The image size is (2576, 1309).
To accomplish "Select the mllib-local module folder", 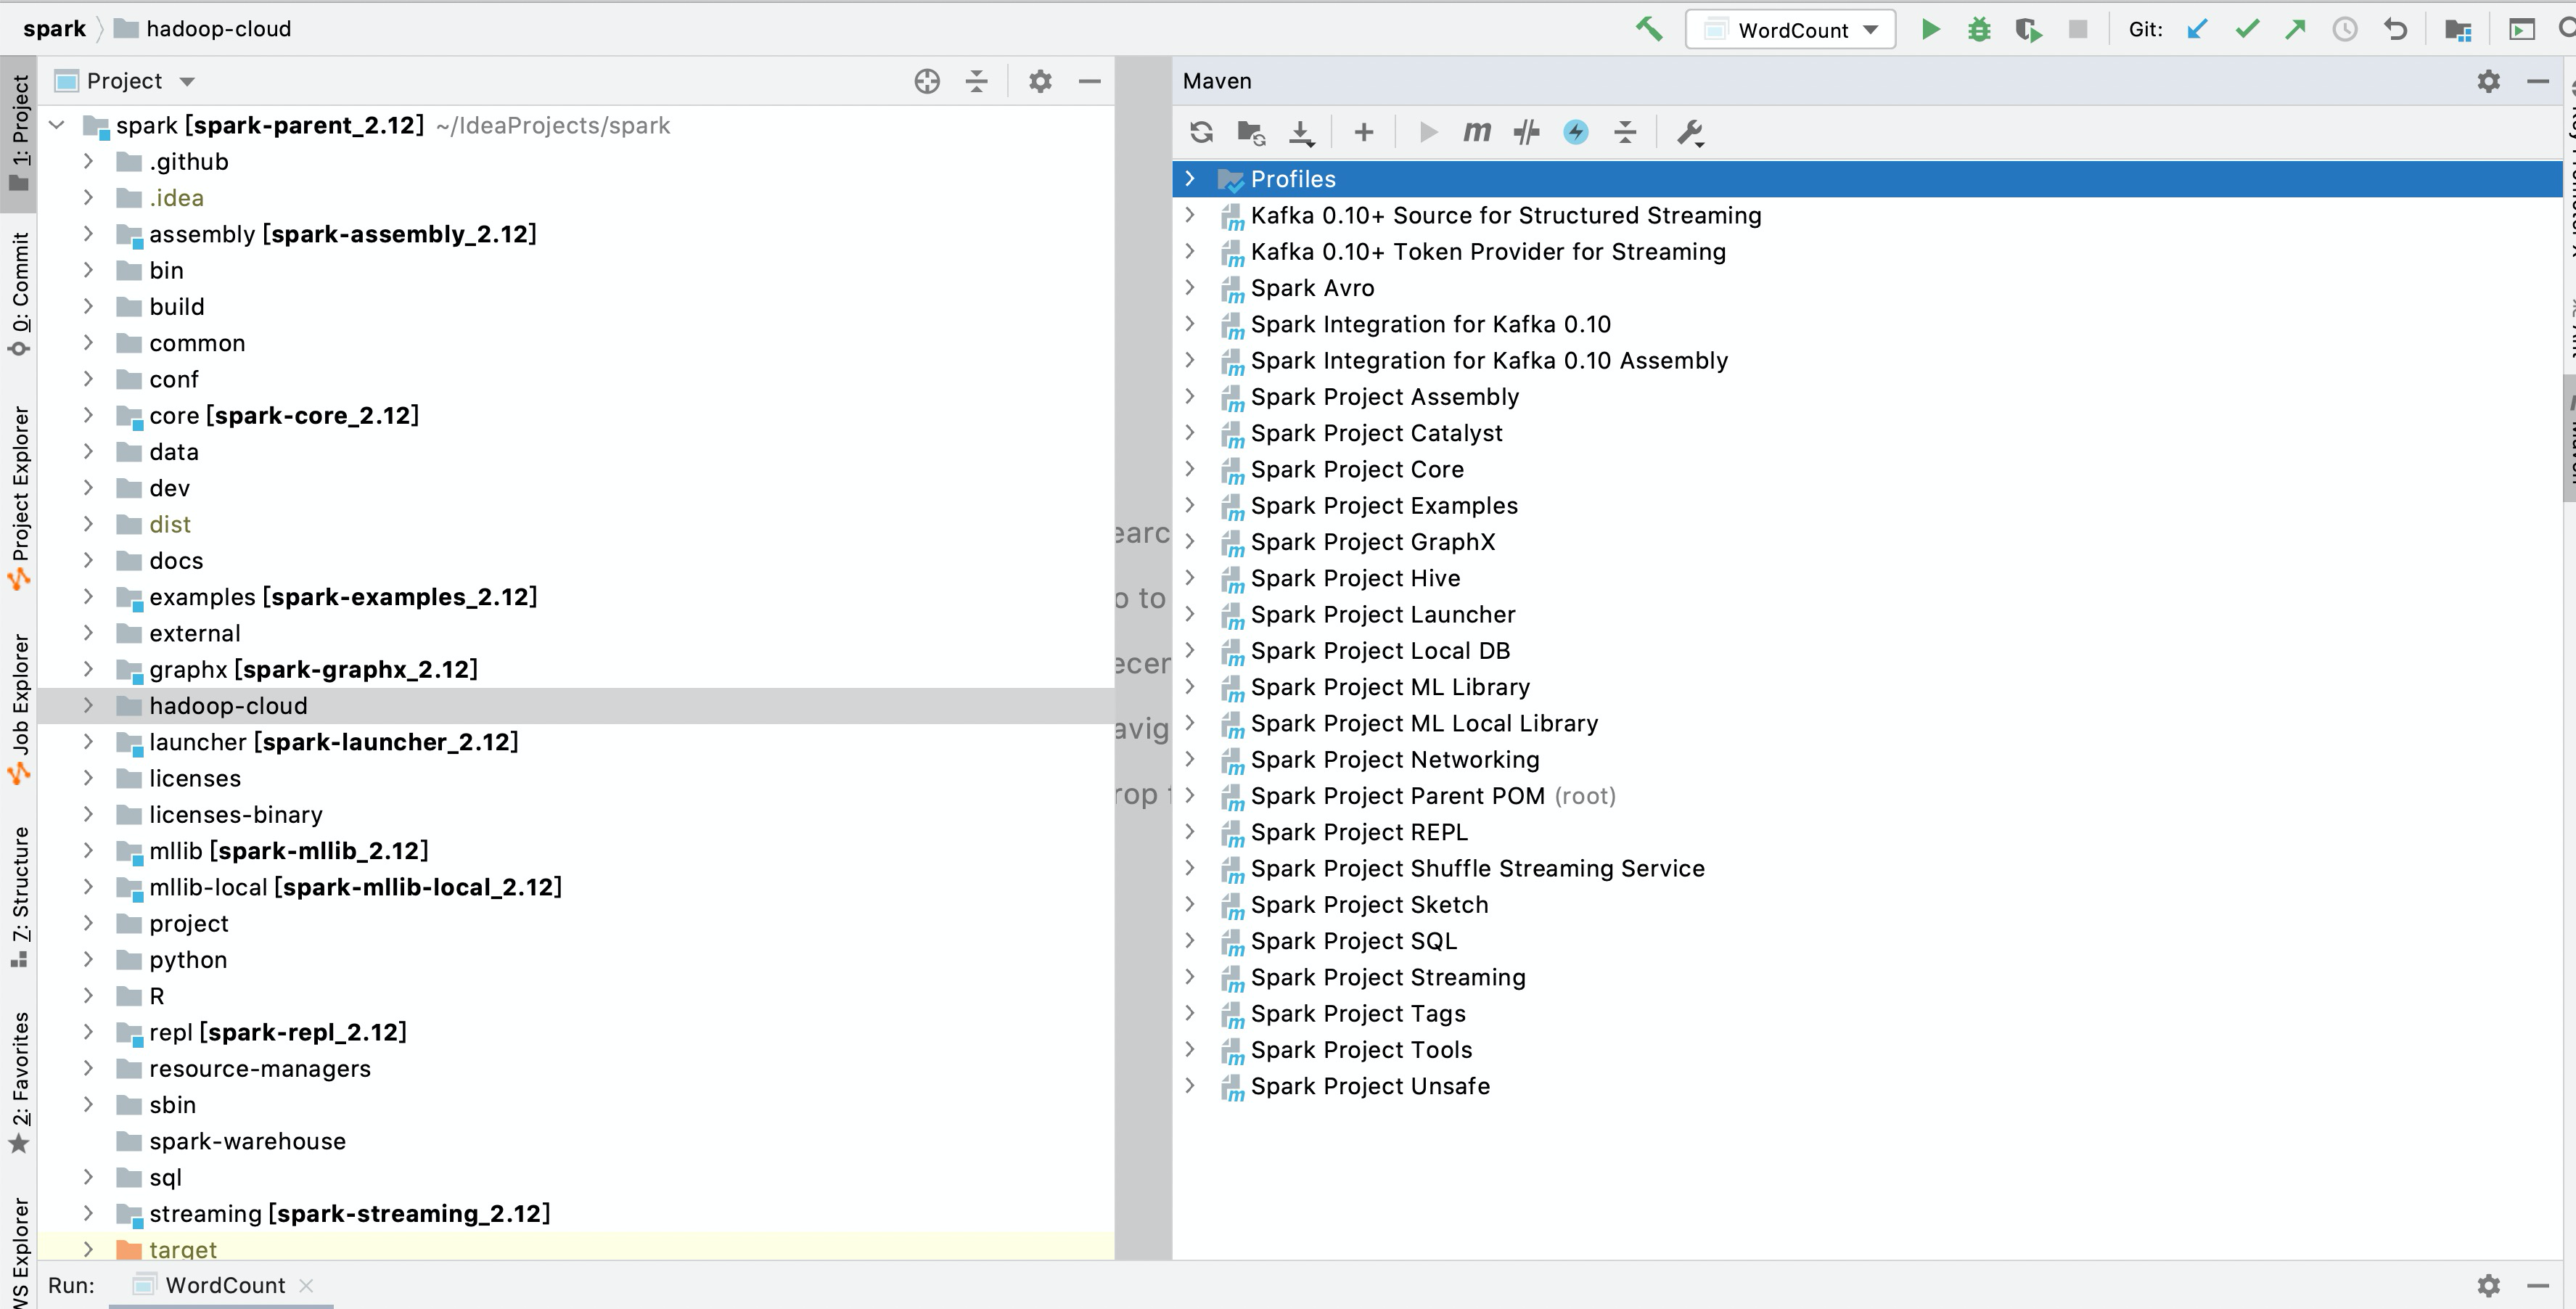I will pos(355,887).
